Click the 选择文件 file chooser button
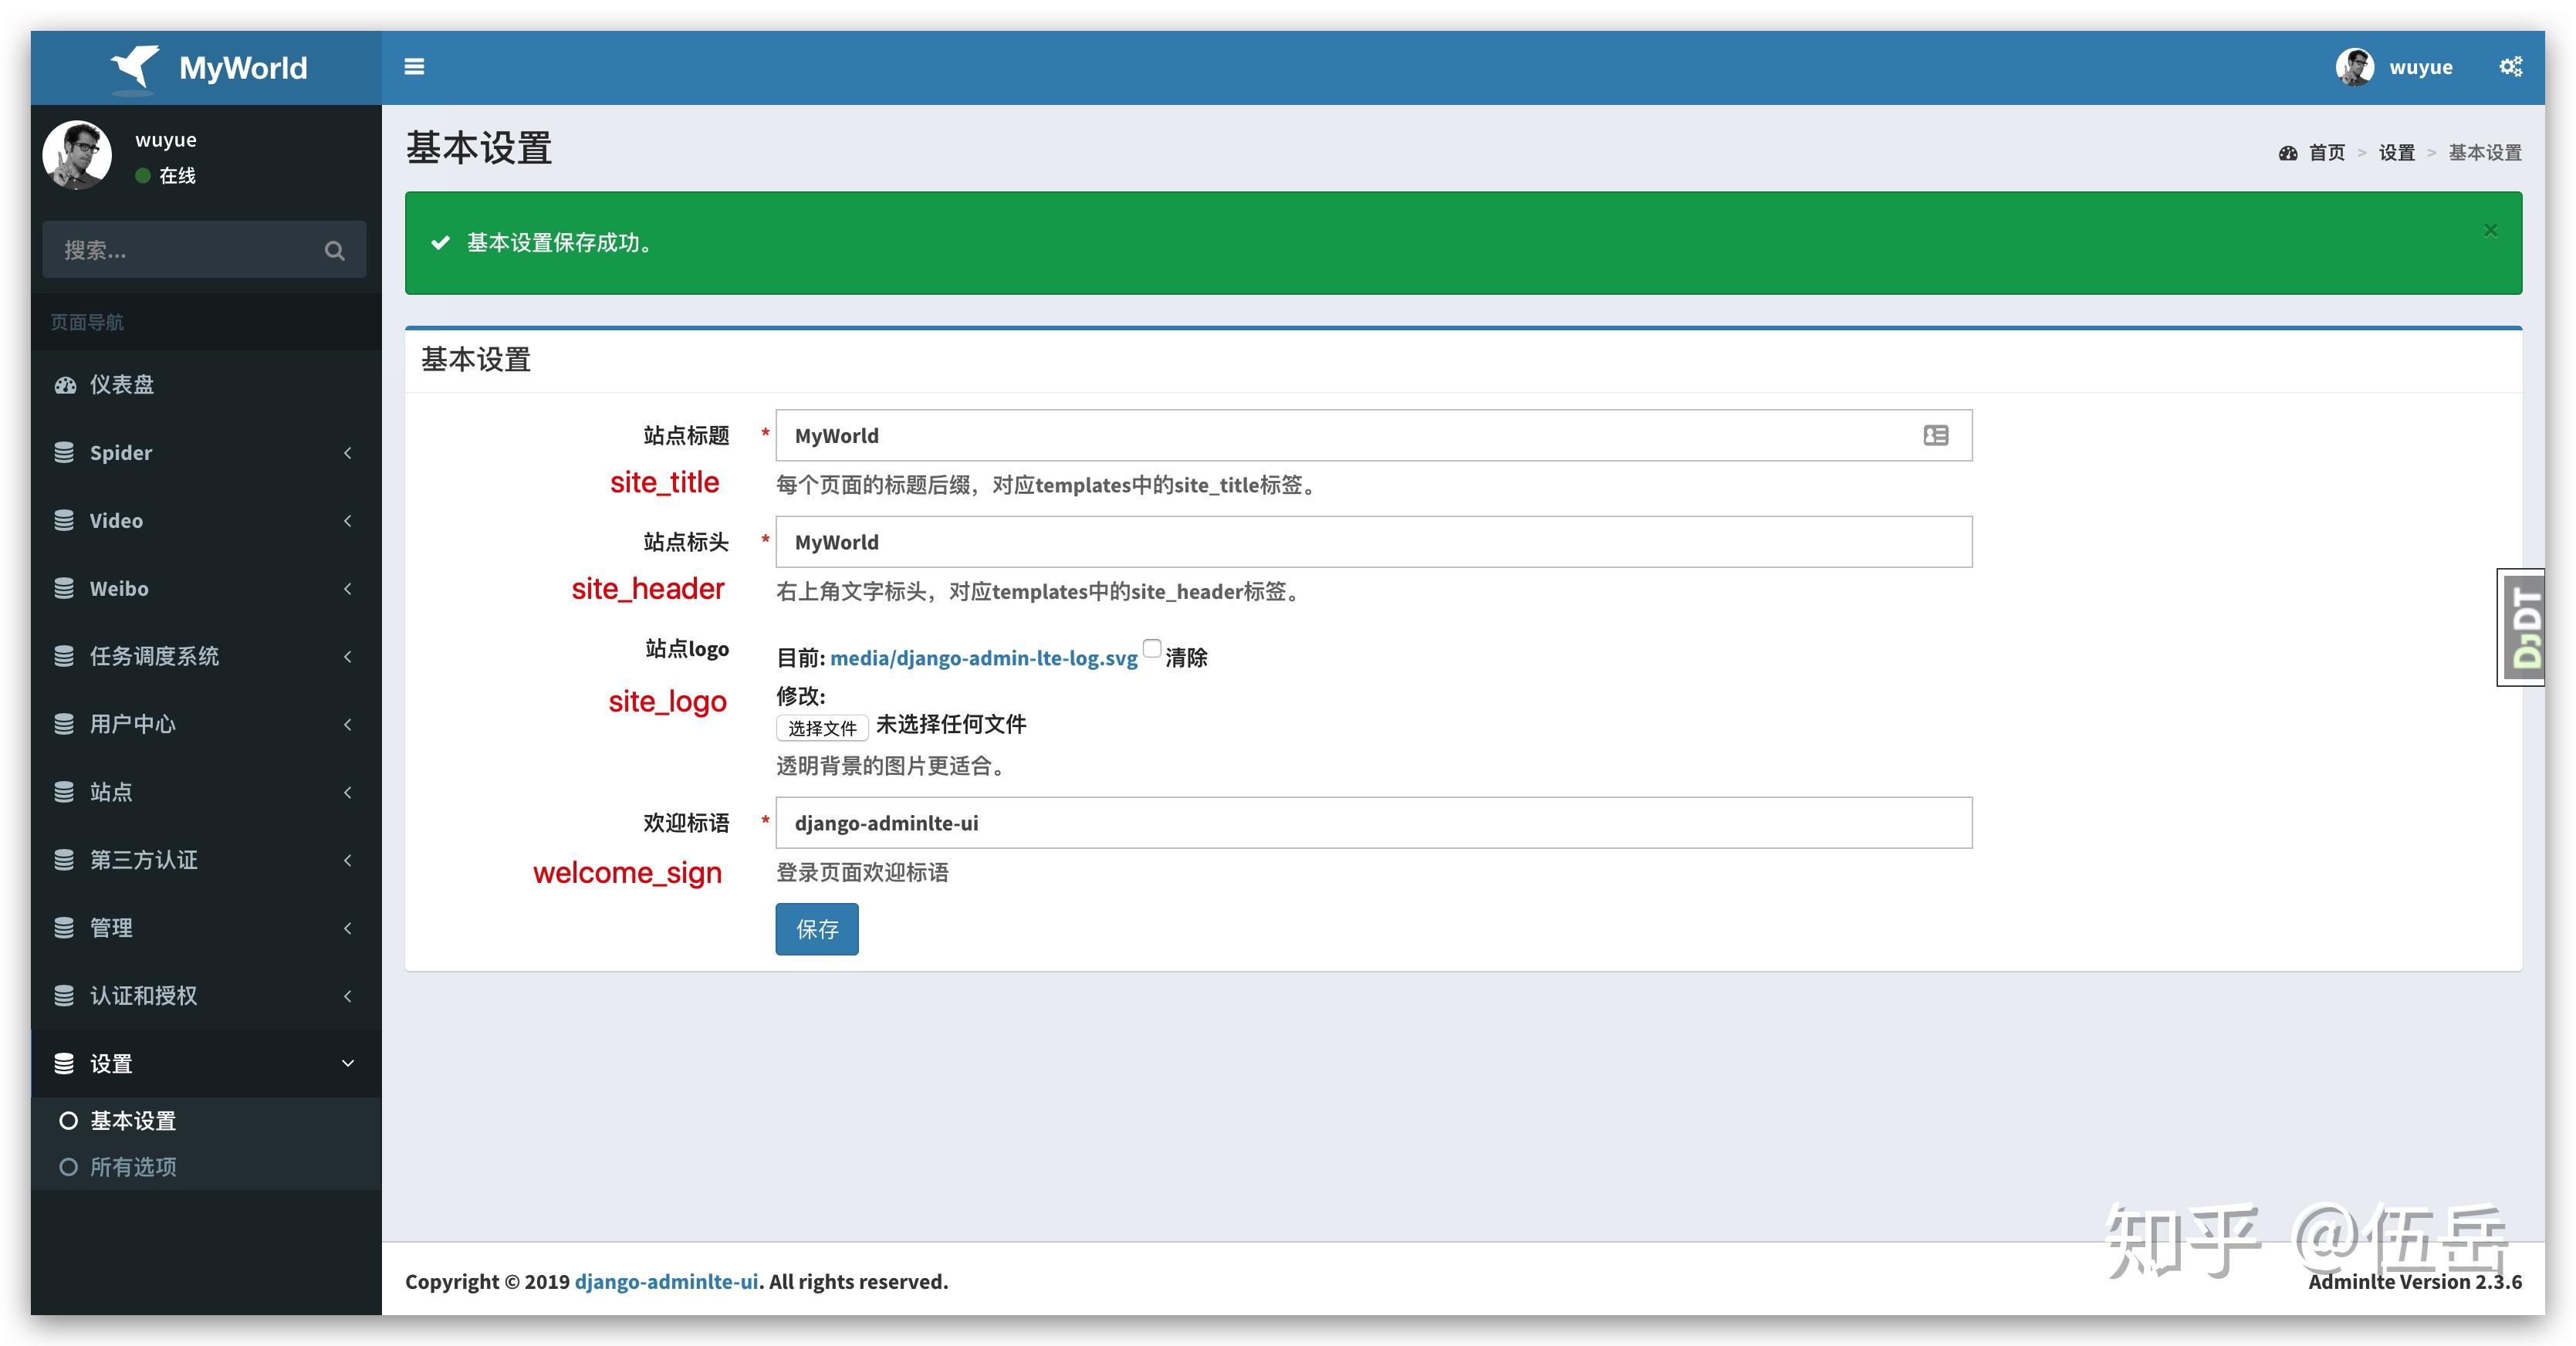 [x=822, y=727]
